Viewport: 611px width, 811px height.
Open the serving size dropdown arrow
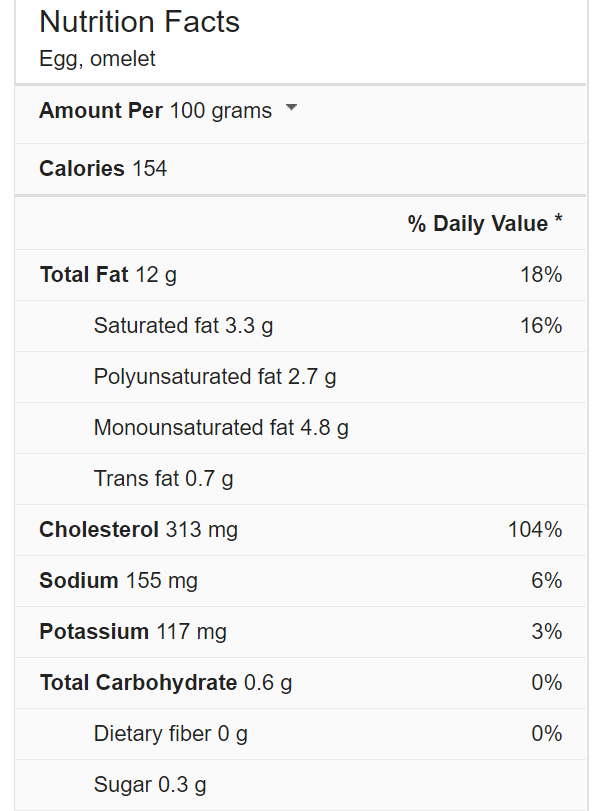click(x=291, y=109)
